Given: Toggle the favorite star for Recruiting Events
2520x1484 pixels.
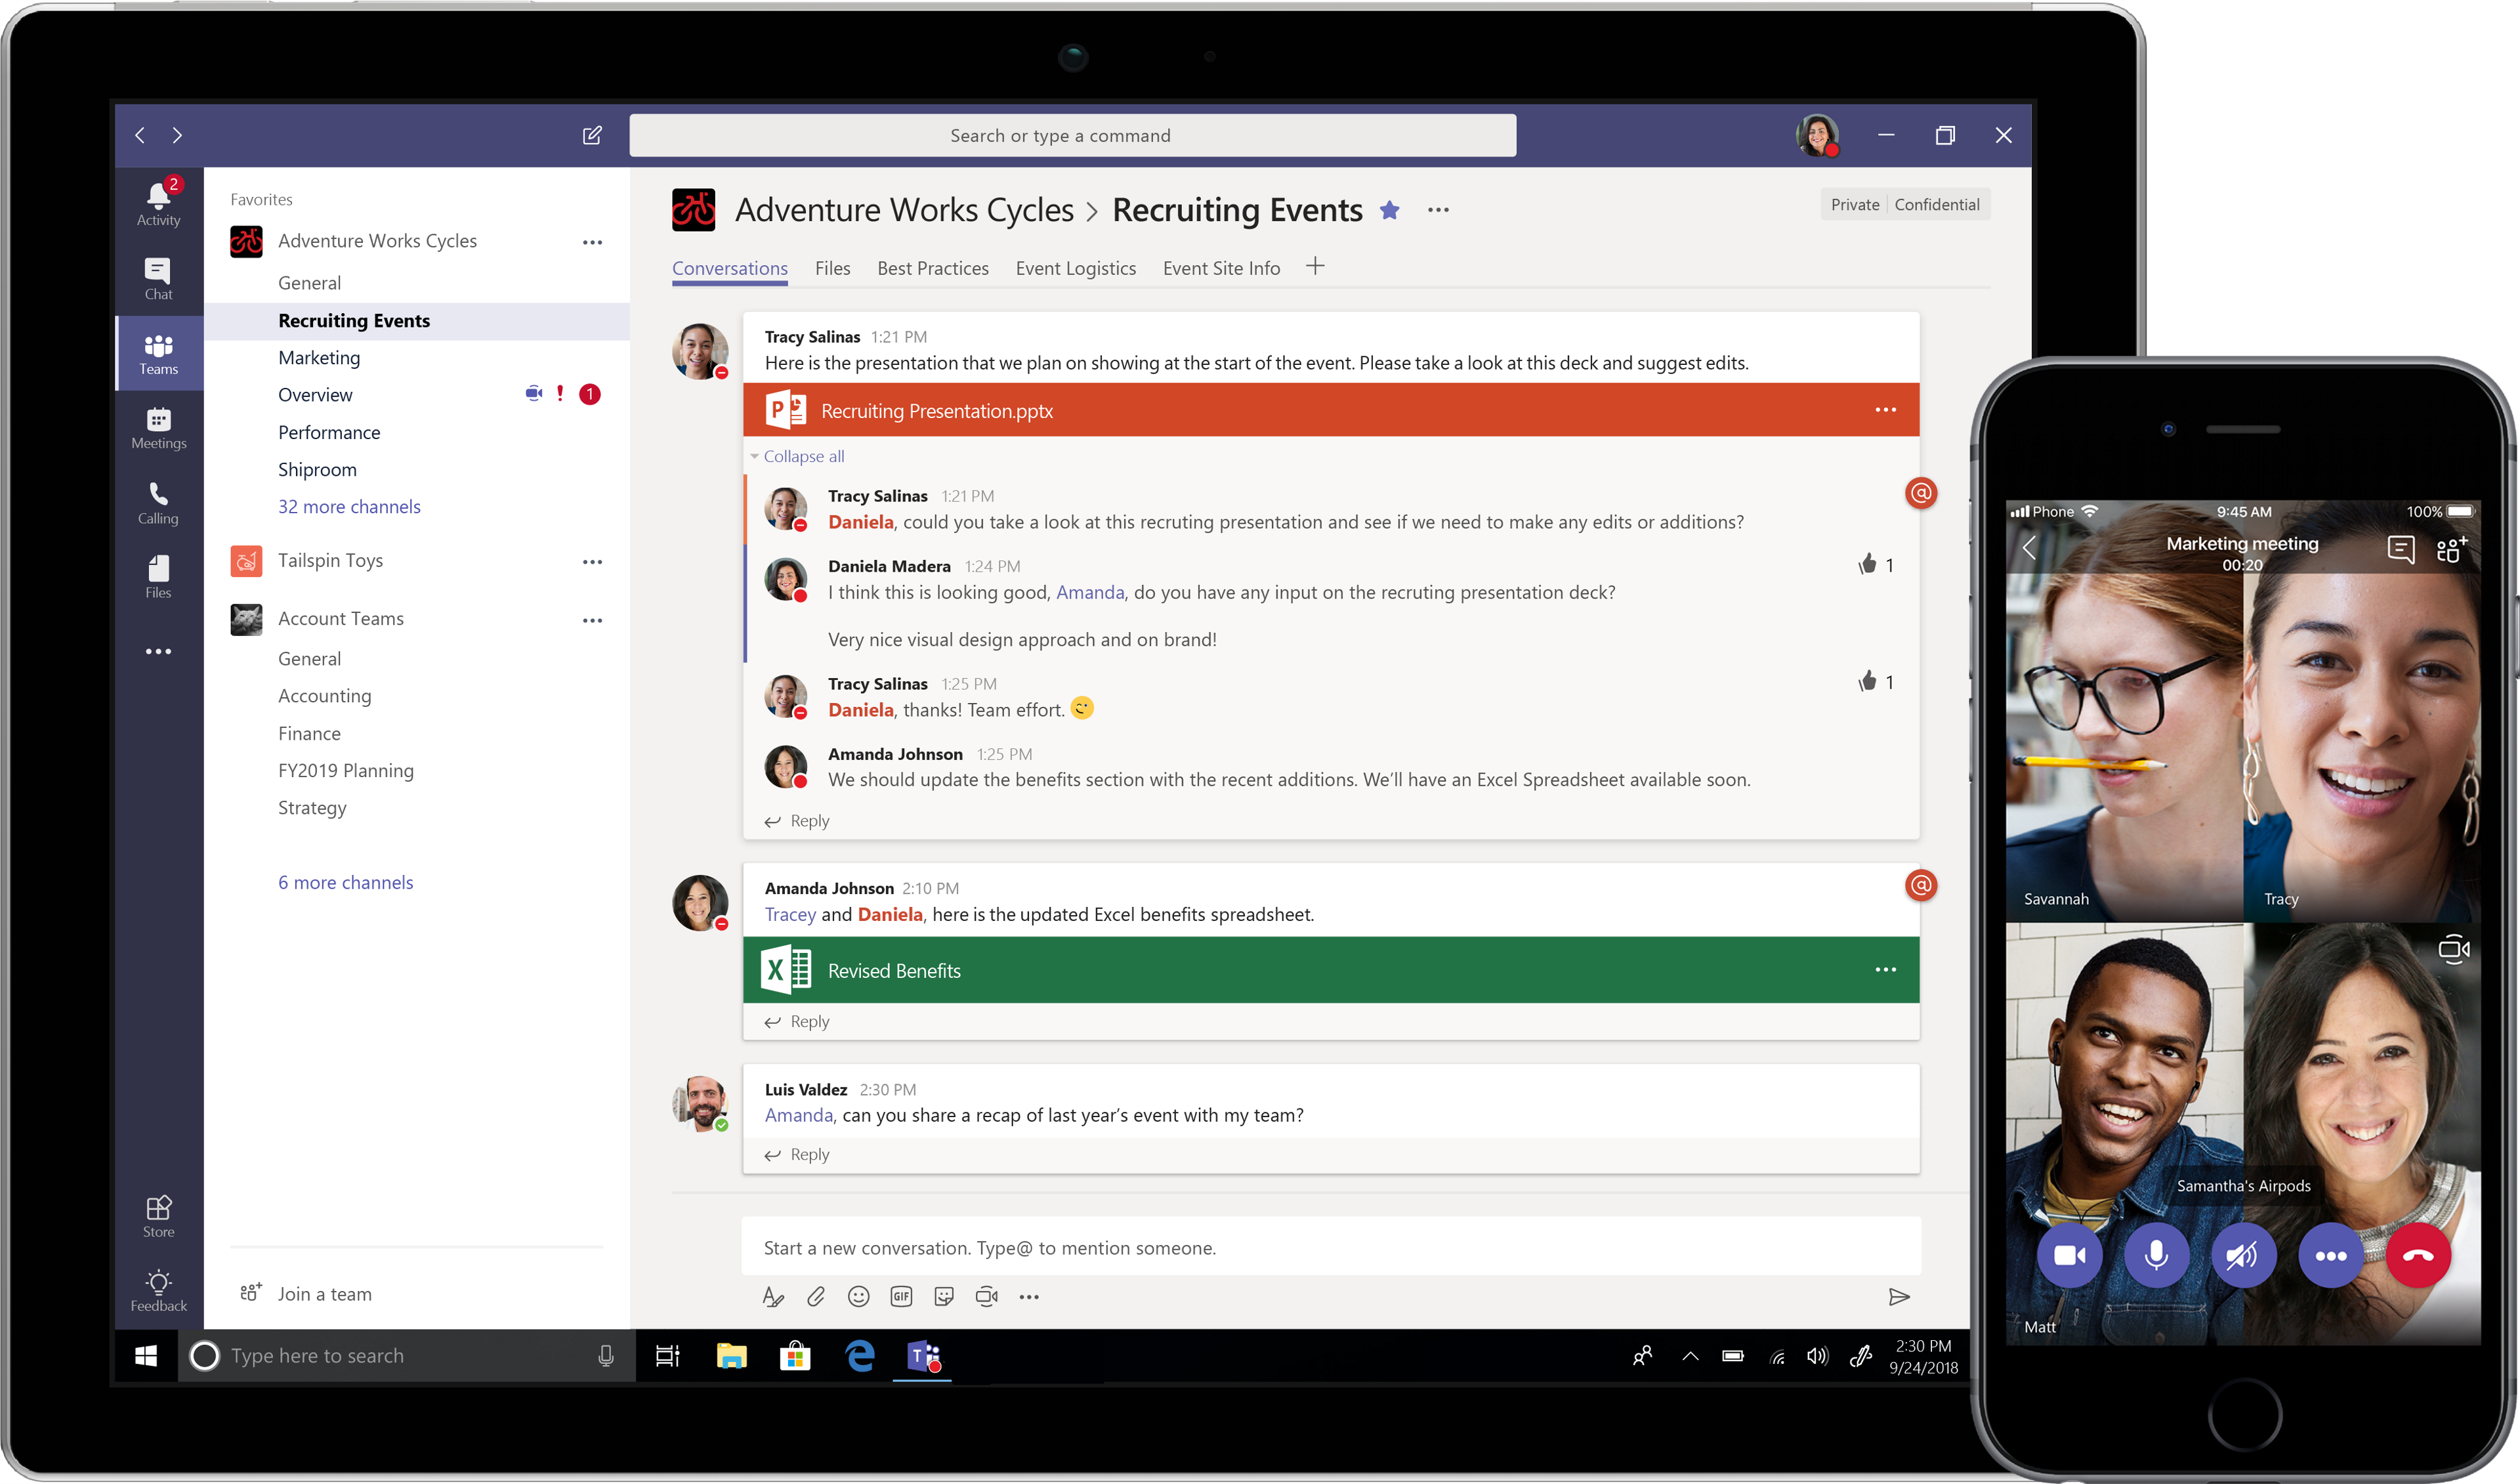Looking at the screenshot, I should click(1389, 210).
